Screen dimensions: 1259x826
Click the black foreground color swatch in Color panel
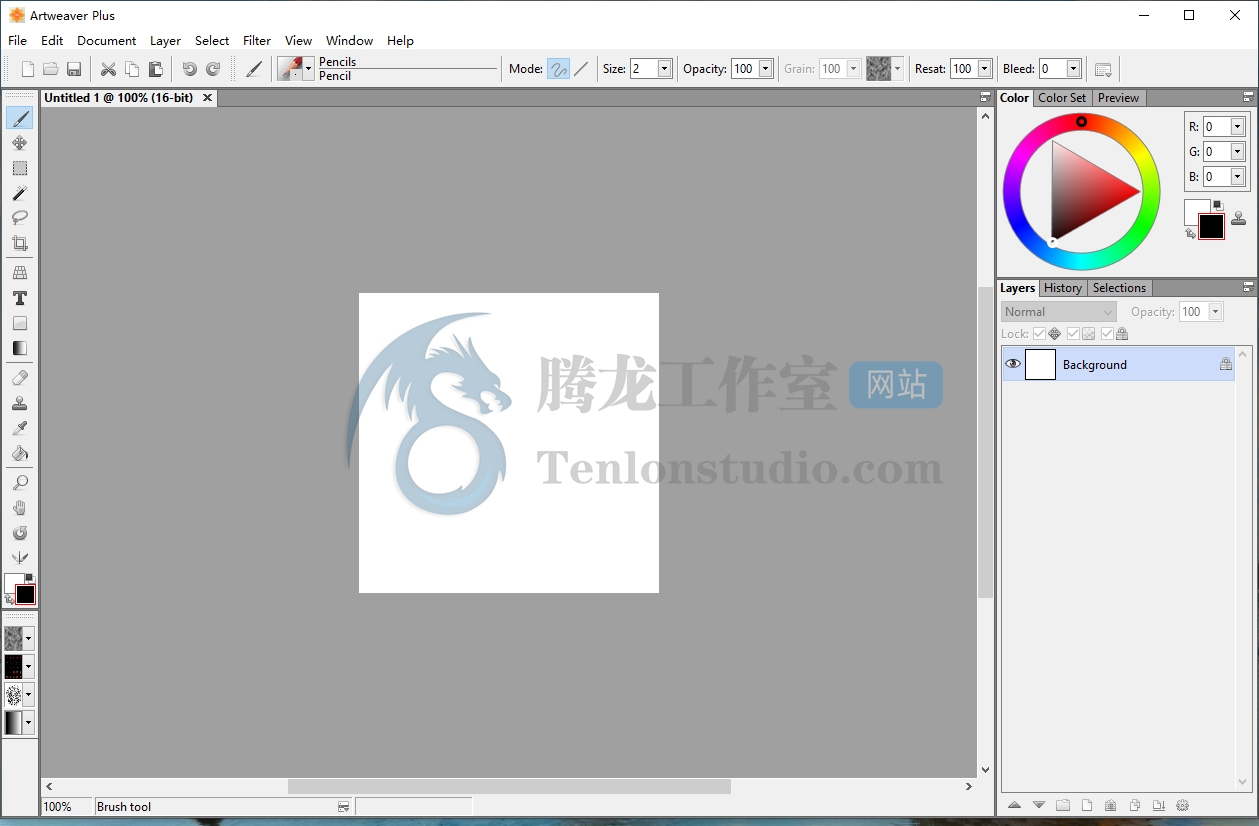1211,227
